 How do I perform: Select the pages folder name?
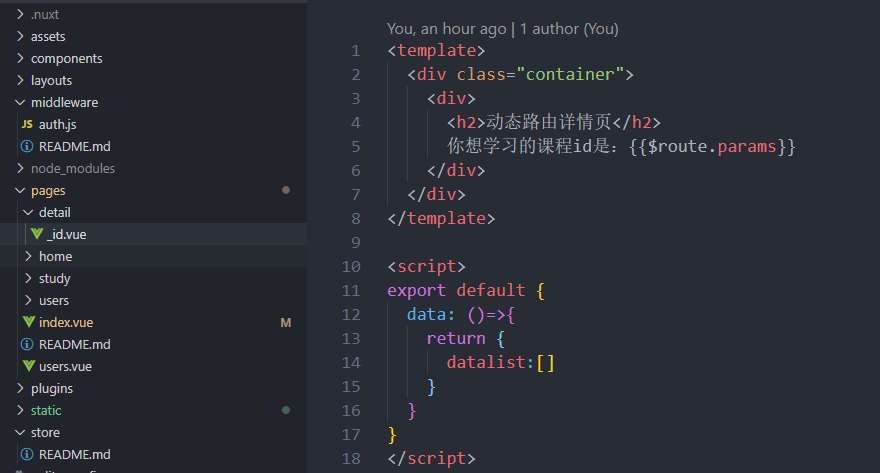48,191
